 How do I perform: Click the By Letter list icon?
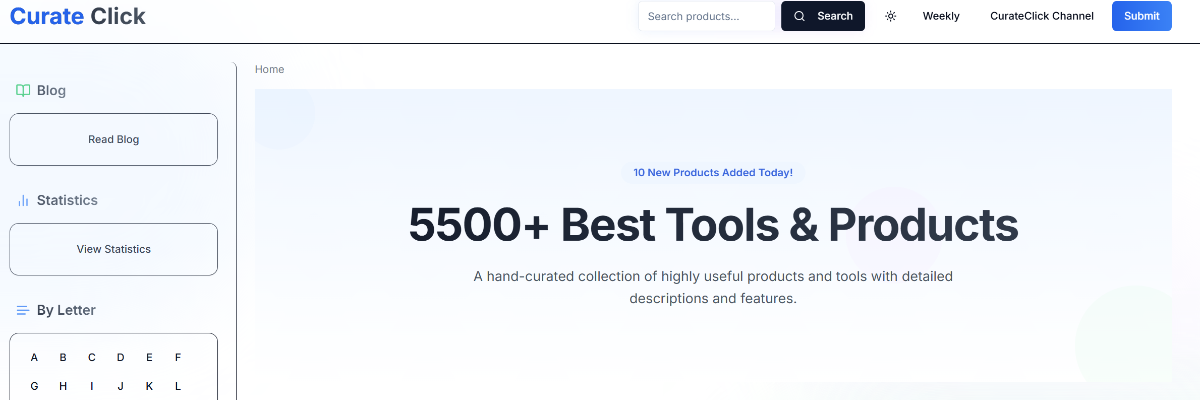23,310
